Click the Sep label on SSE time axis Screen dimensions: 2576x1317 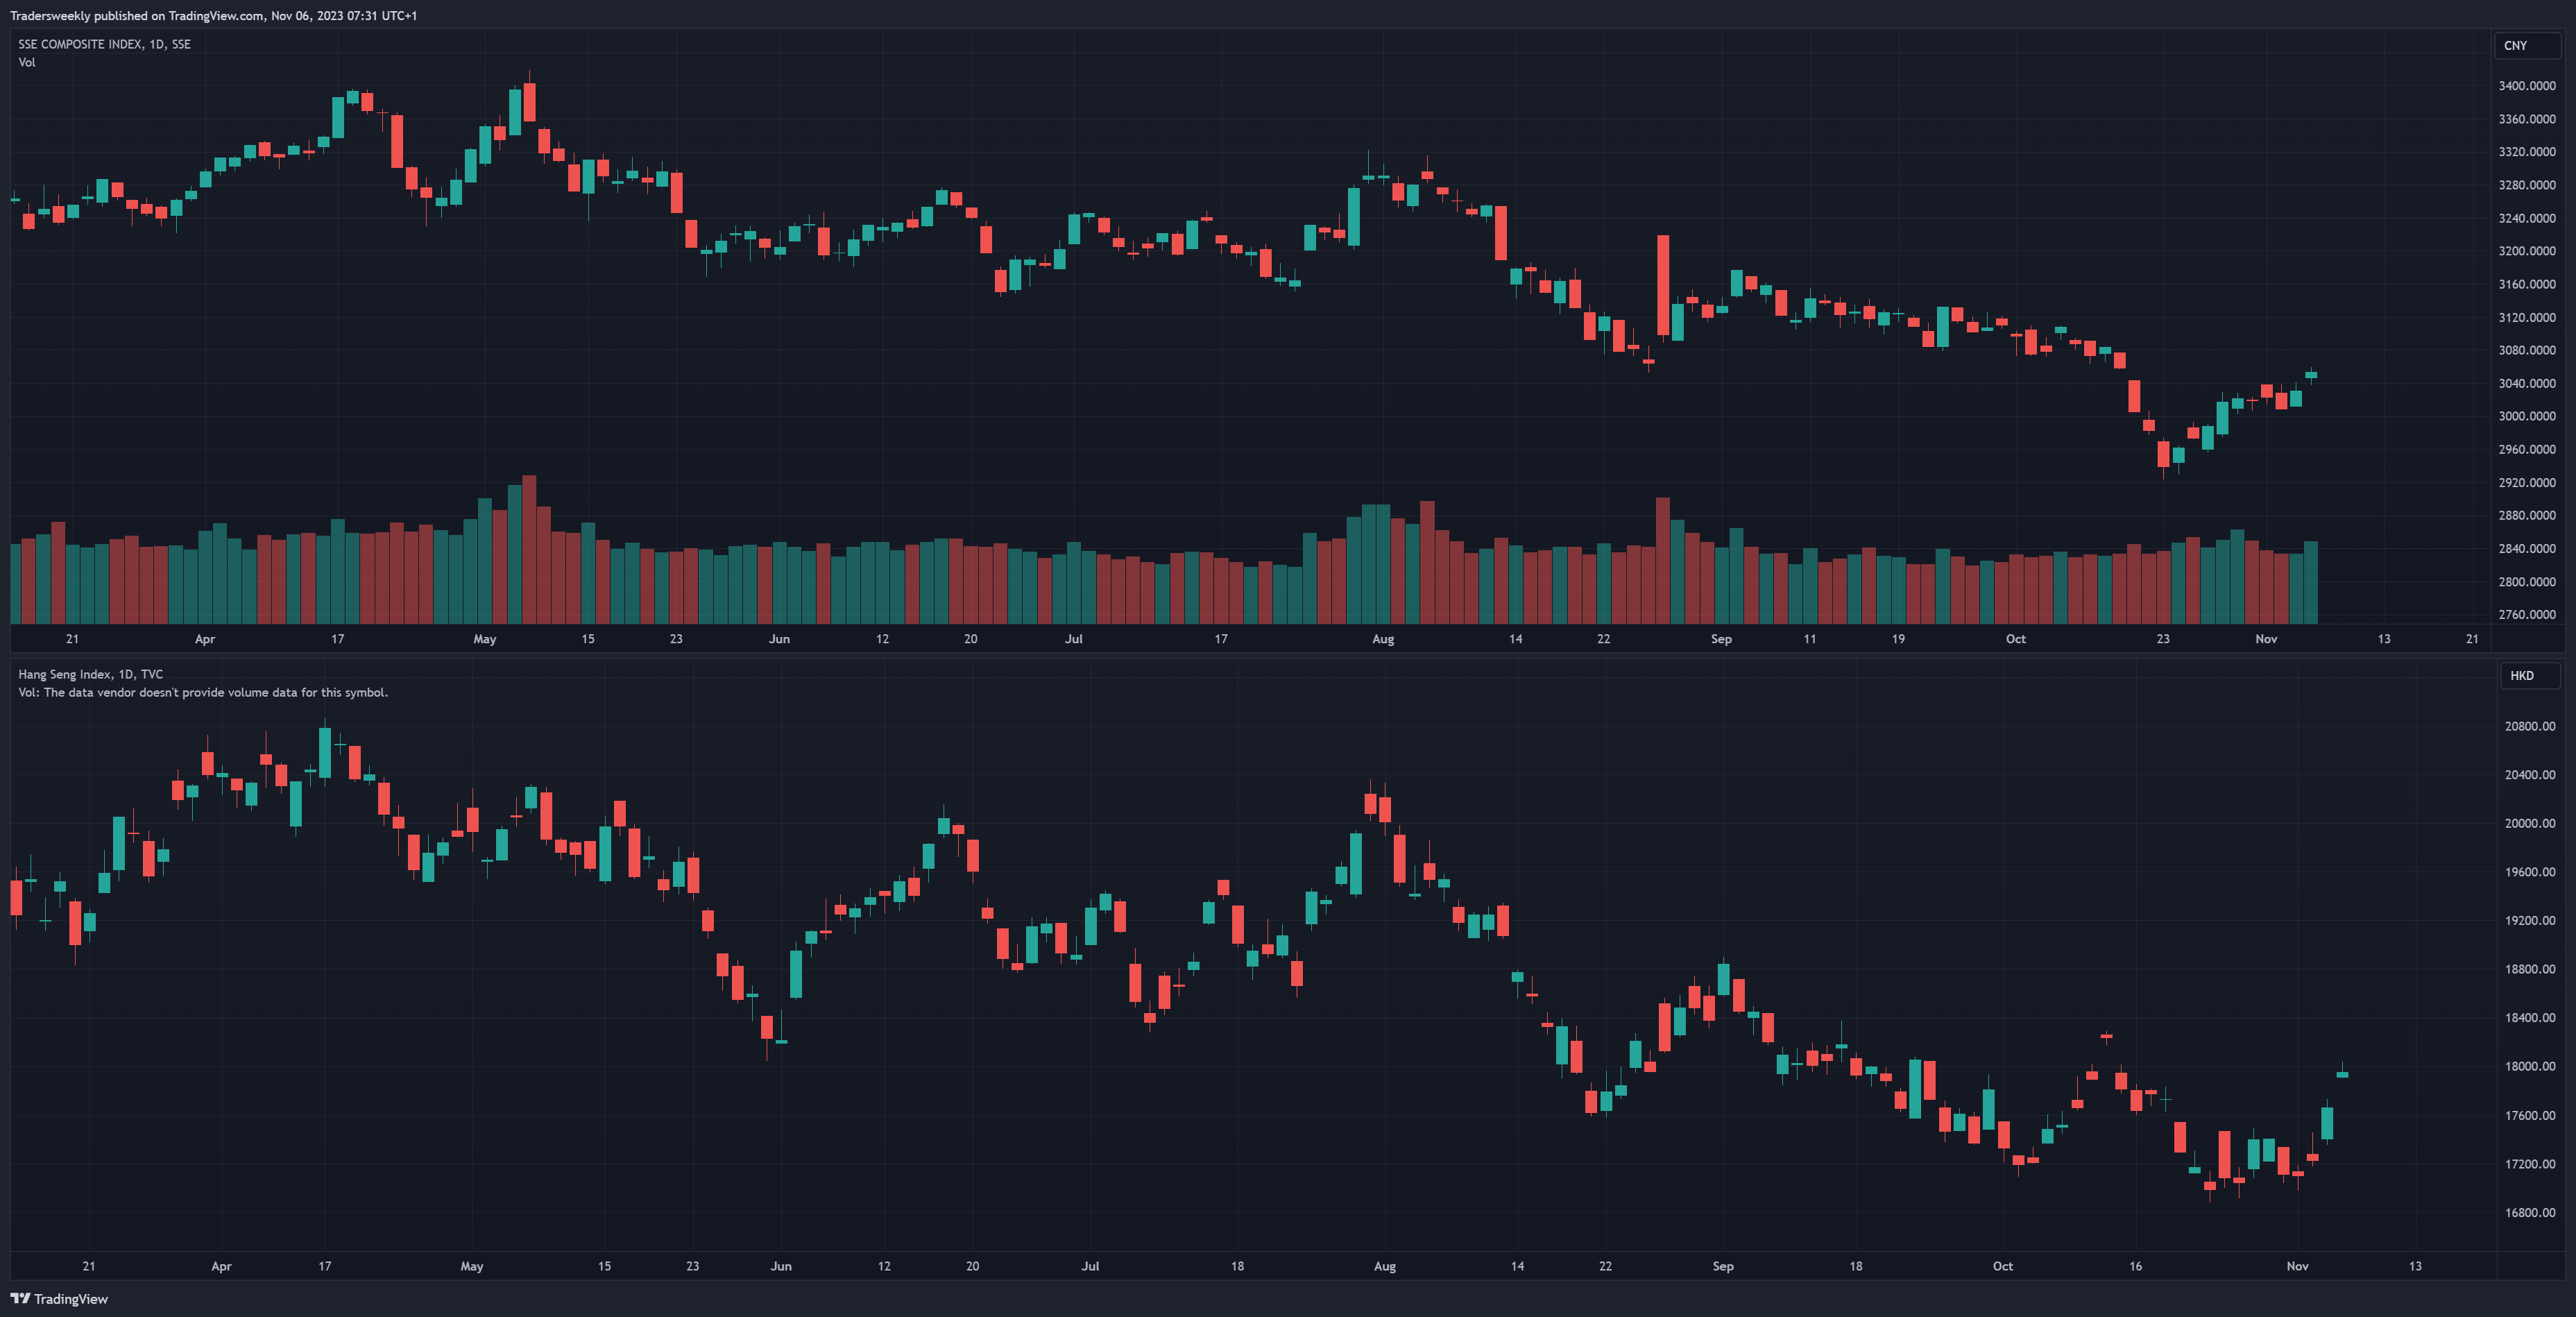pyautogui.click(x=1721, y=638)
